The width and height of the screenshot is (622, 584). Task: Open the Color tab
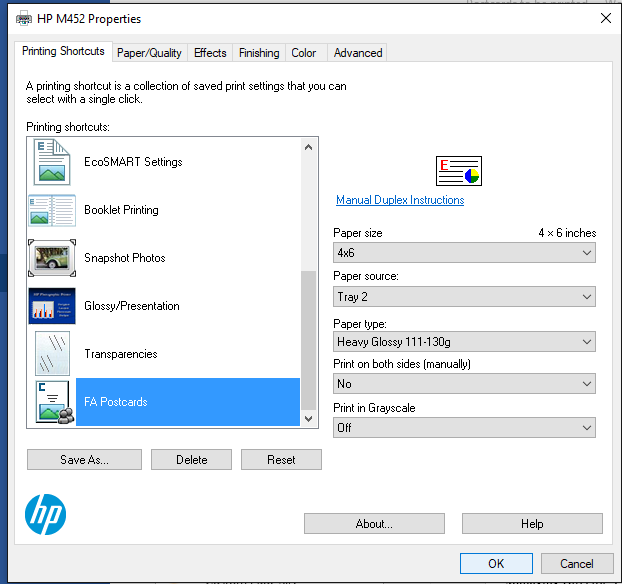point(304,53)
